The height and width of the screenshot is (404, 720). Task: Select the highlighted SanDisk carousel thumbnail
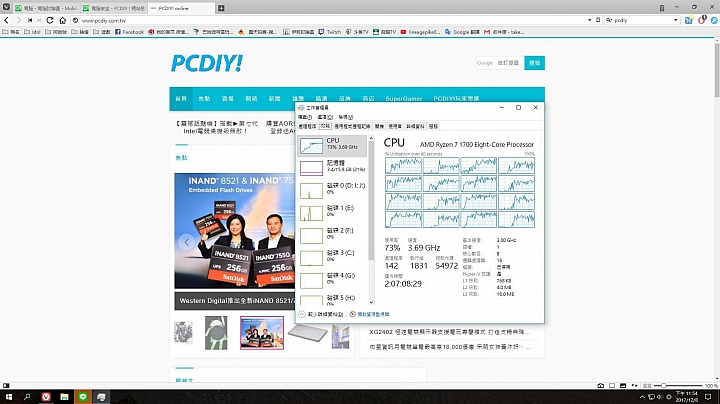262,333
